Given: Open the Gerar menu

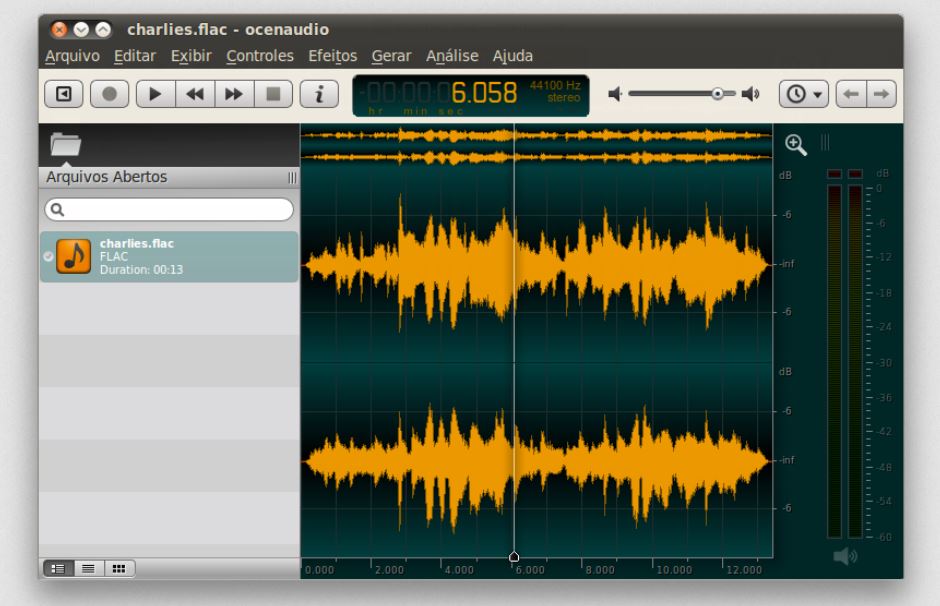Looking at the screenshot, I should point(391,56).
